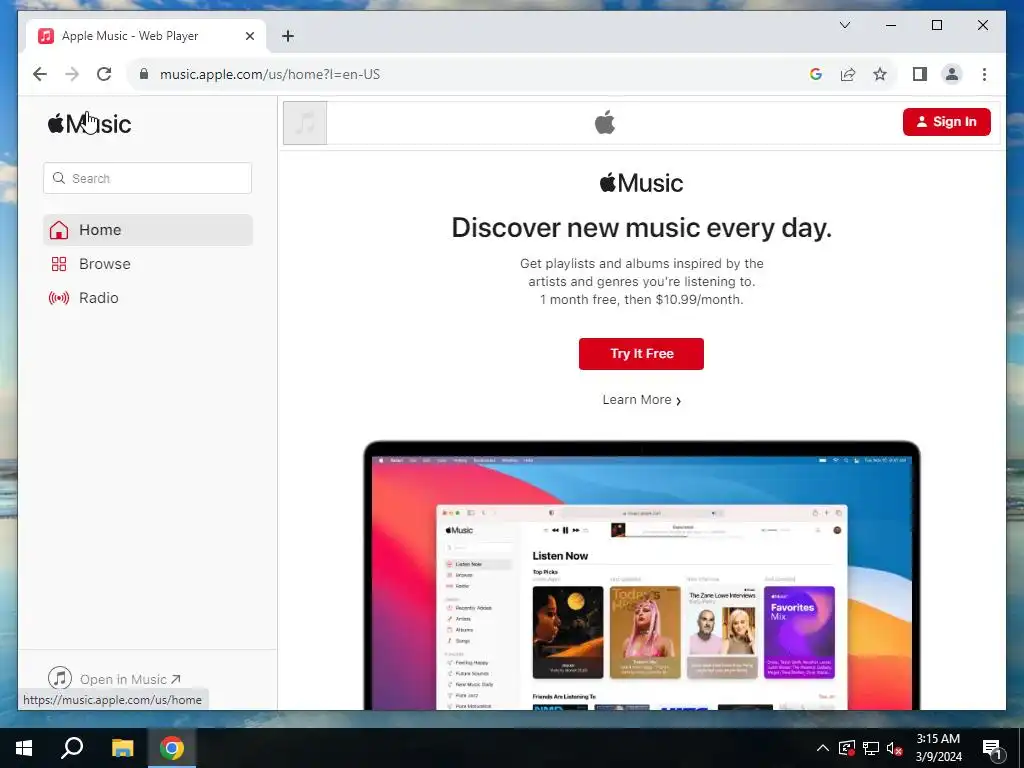Open the Learn More link
The height and width of the screenshot is (768, 1024).
(641, 400)
